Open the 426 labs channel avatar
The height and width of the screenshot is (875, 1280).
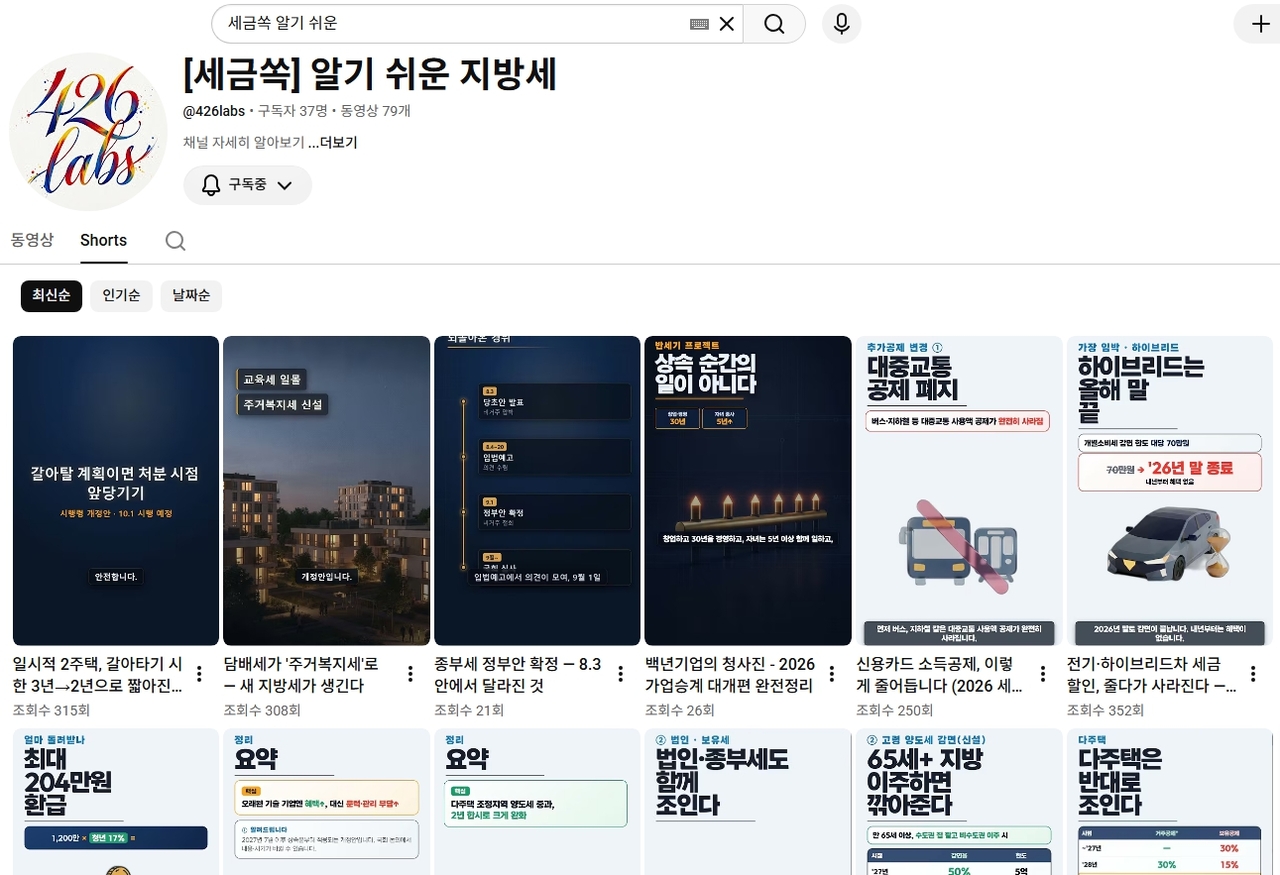88,132
